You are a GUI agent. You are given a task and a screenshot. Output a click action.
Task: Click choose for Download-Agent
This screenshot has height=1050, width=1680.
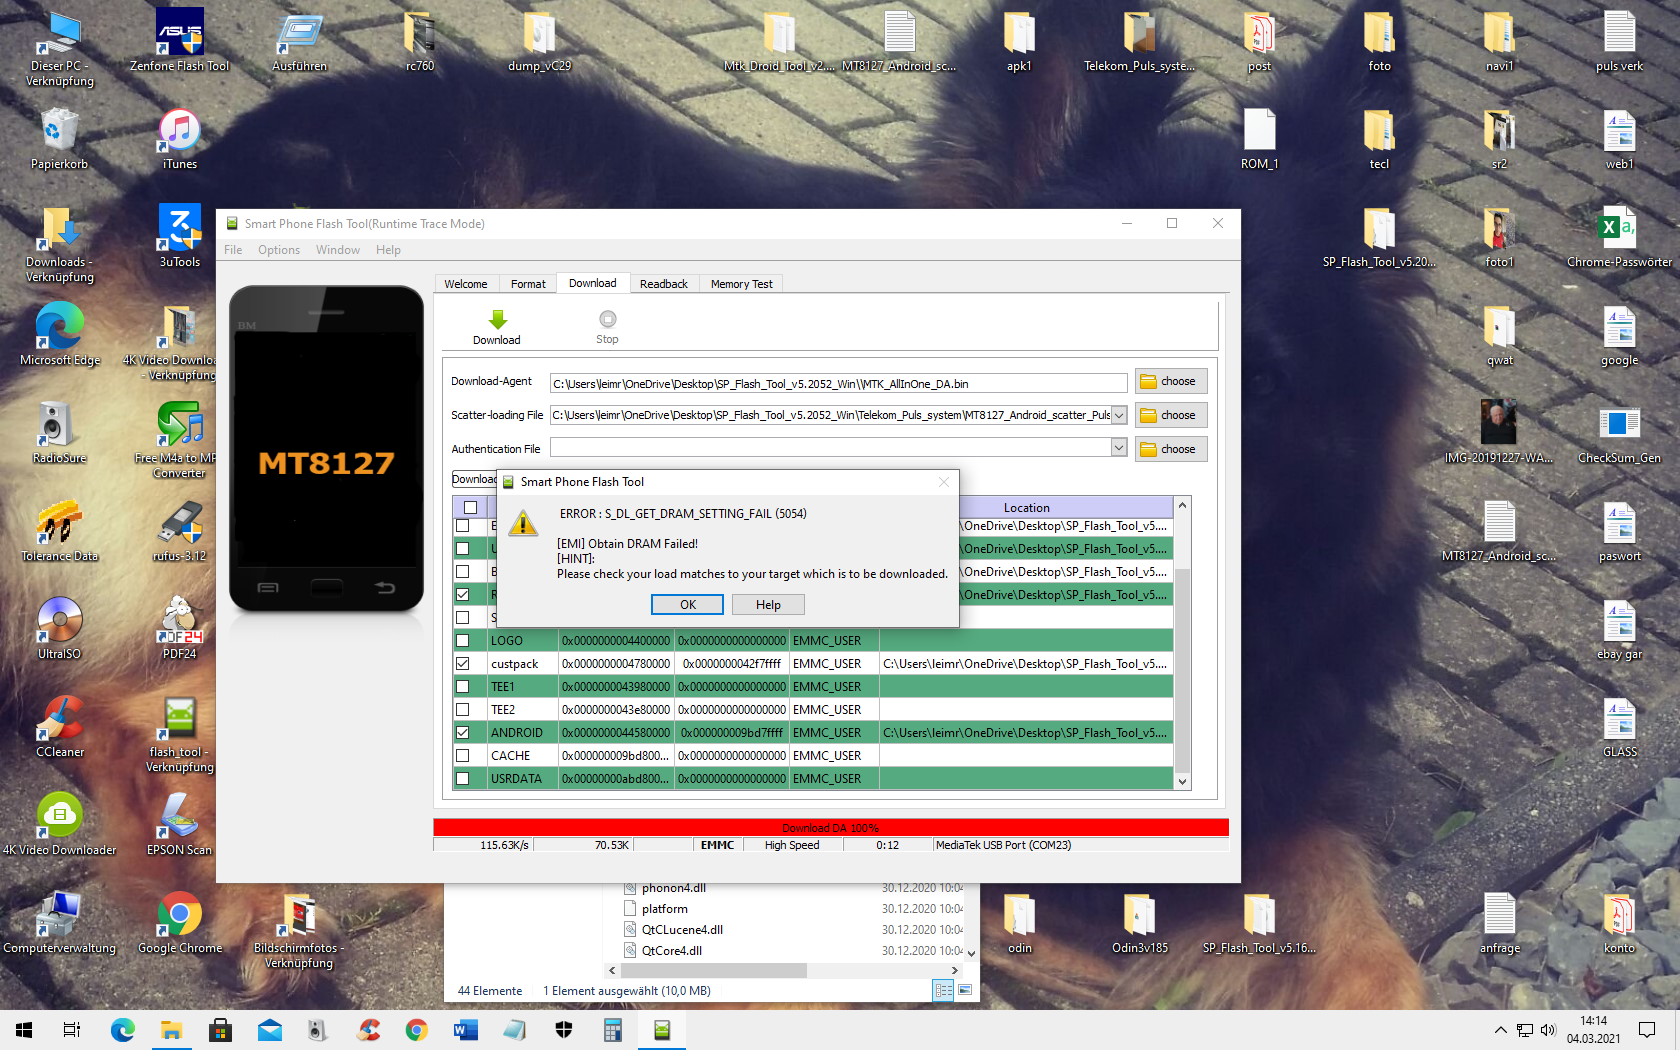point(1171,381)
